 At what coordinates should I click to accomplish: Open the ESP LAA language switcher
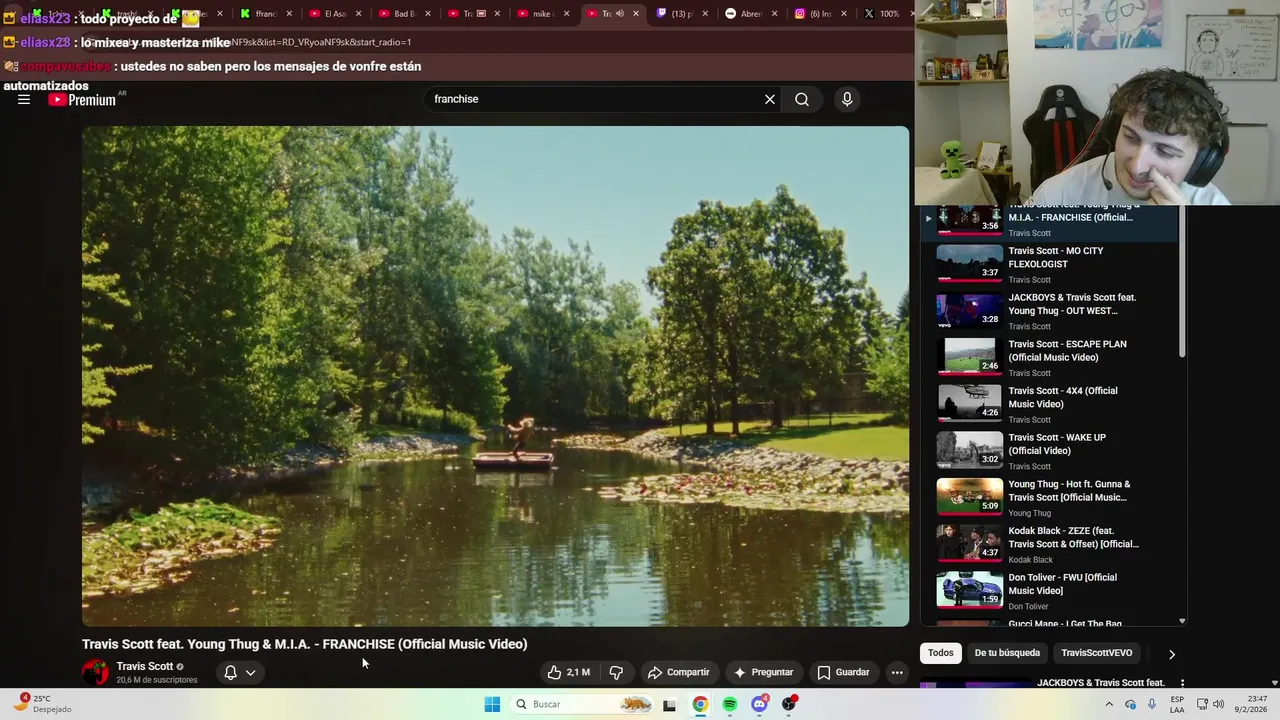(1177, 704)
